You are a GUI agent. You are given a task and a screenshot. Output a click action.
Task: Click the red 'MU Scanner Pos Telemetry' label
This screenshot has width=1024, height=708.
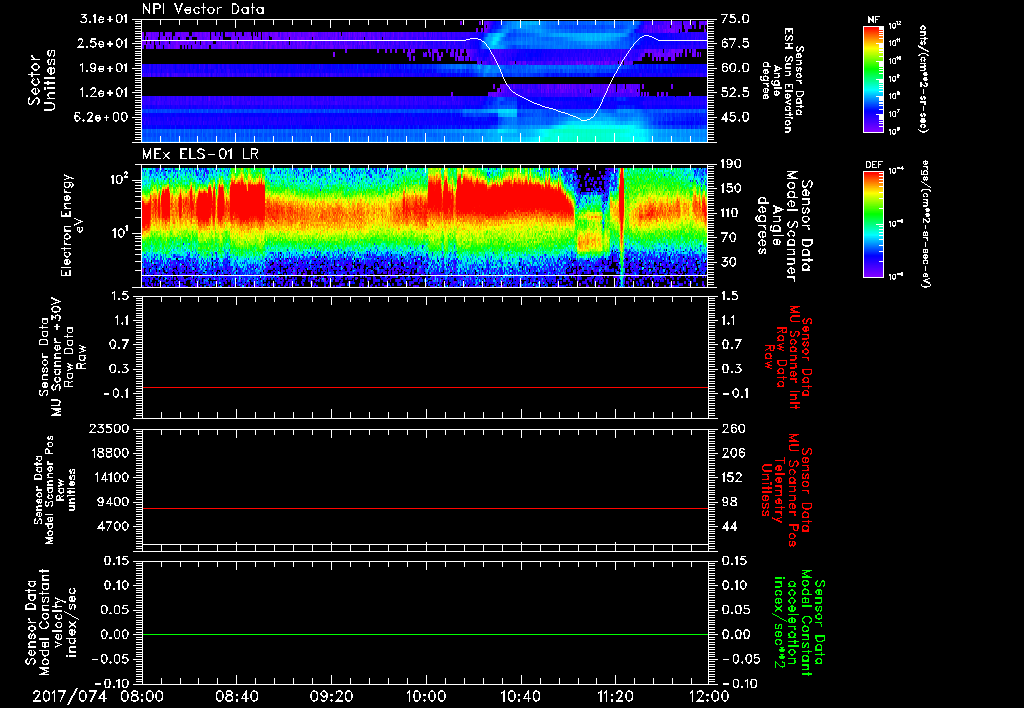(x=786, y=491)
